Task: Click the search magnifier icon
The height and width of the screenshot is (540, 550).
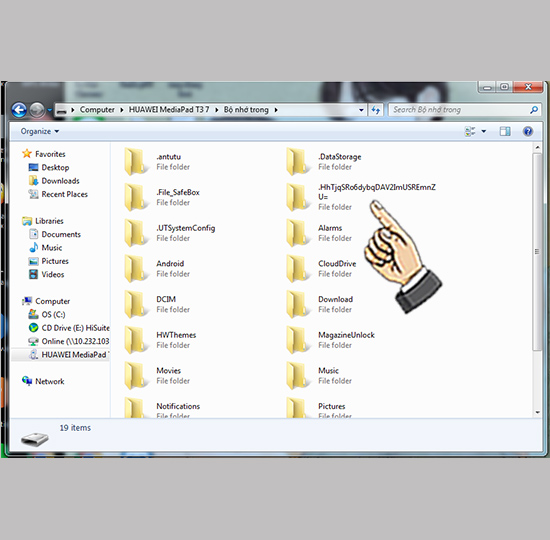Action: tap(534, 110)
